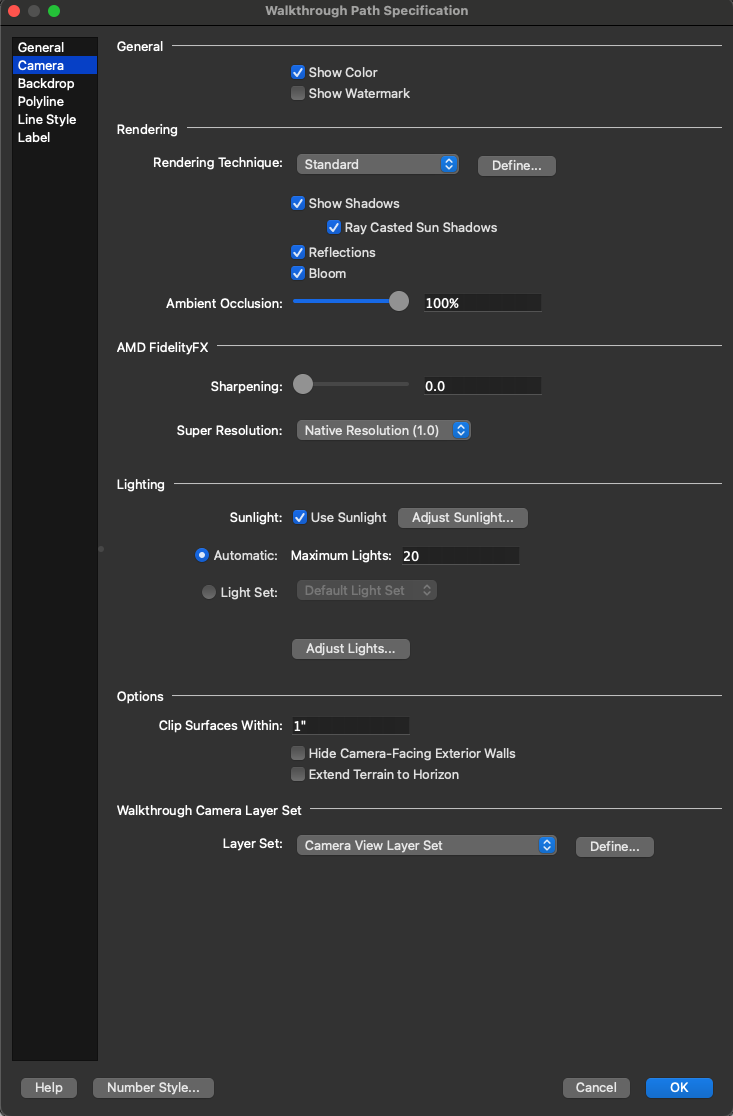
Task: Enable Extend Terrain to Horizon
Action: (x=298, y=774)
